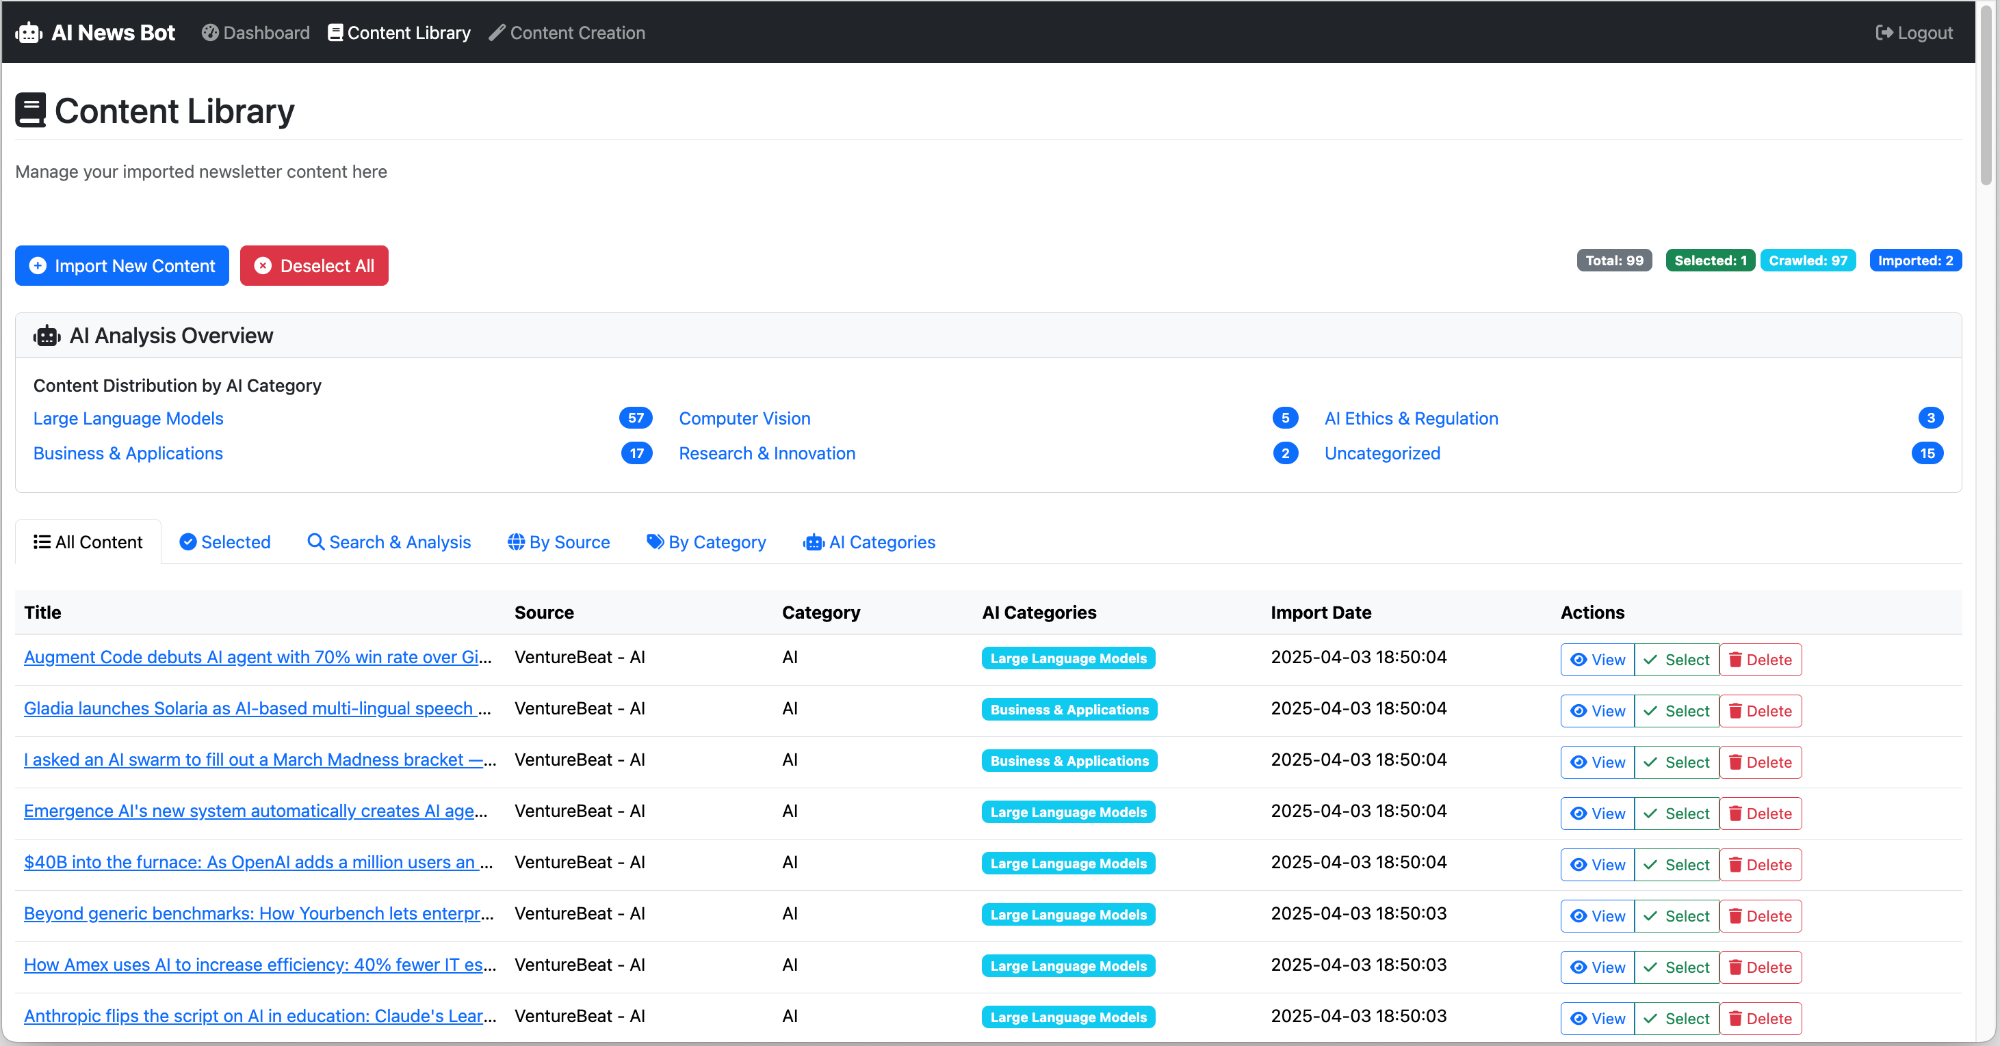
Task: Click the Business & Applications badge in Gladia row
Action: (1069, 710)
